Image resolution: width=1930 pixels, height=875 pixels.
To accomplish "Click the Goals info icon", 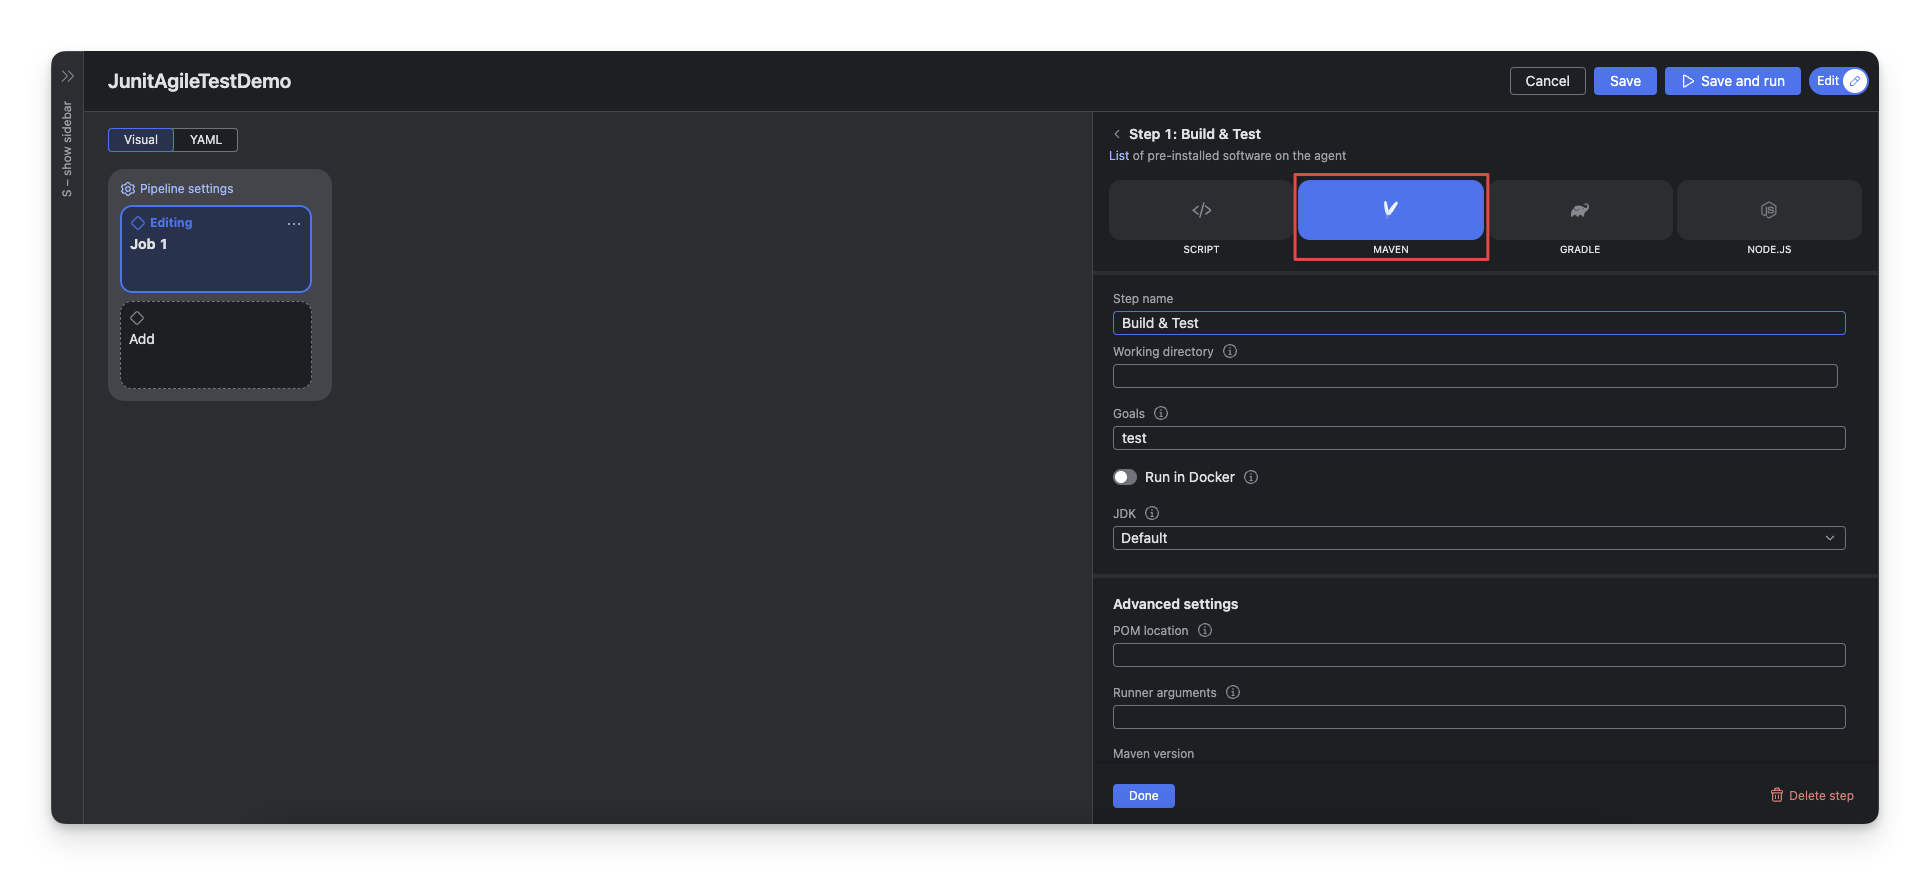I will click(1161, 413).
